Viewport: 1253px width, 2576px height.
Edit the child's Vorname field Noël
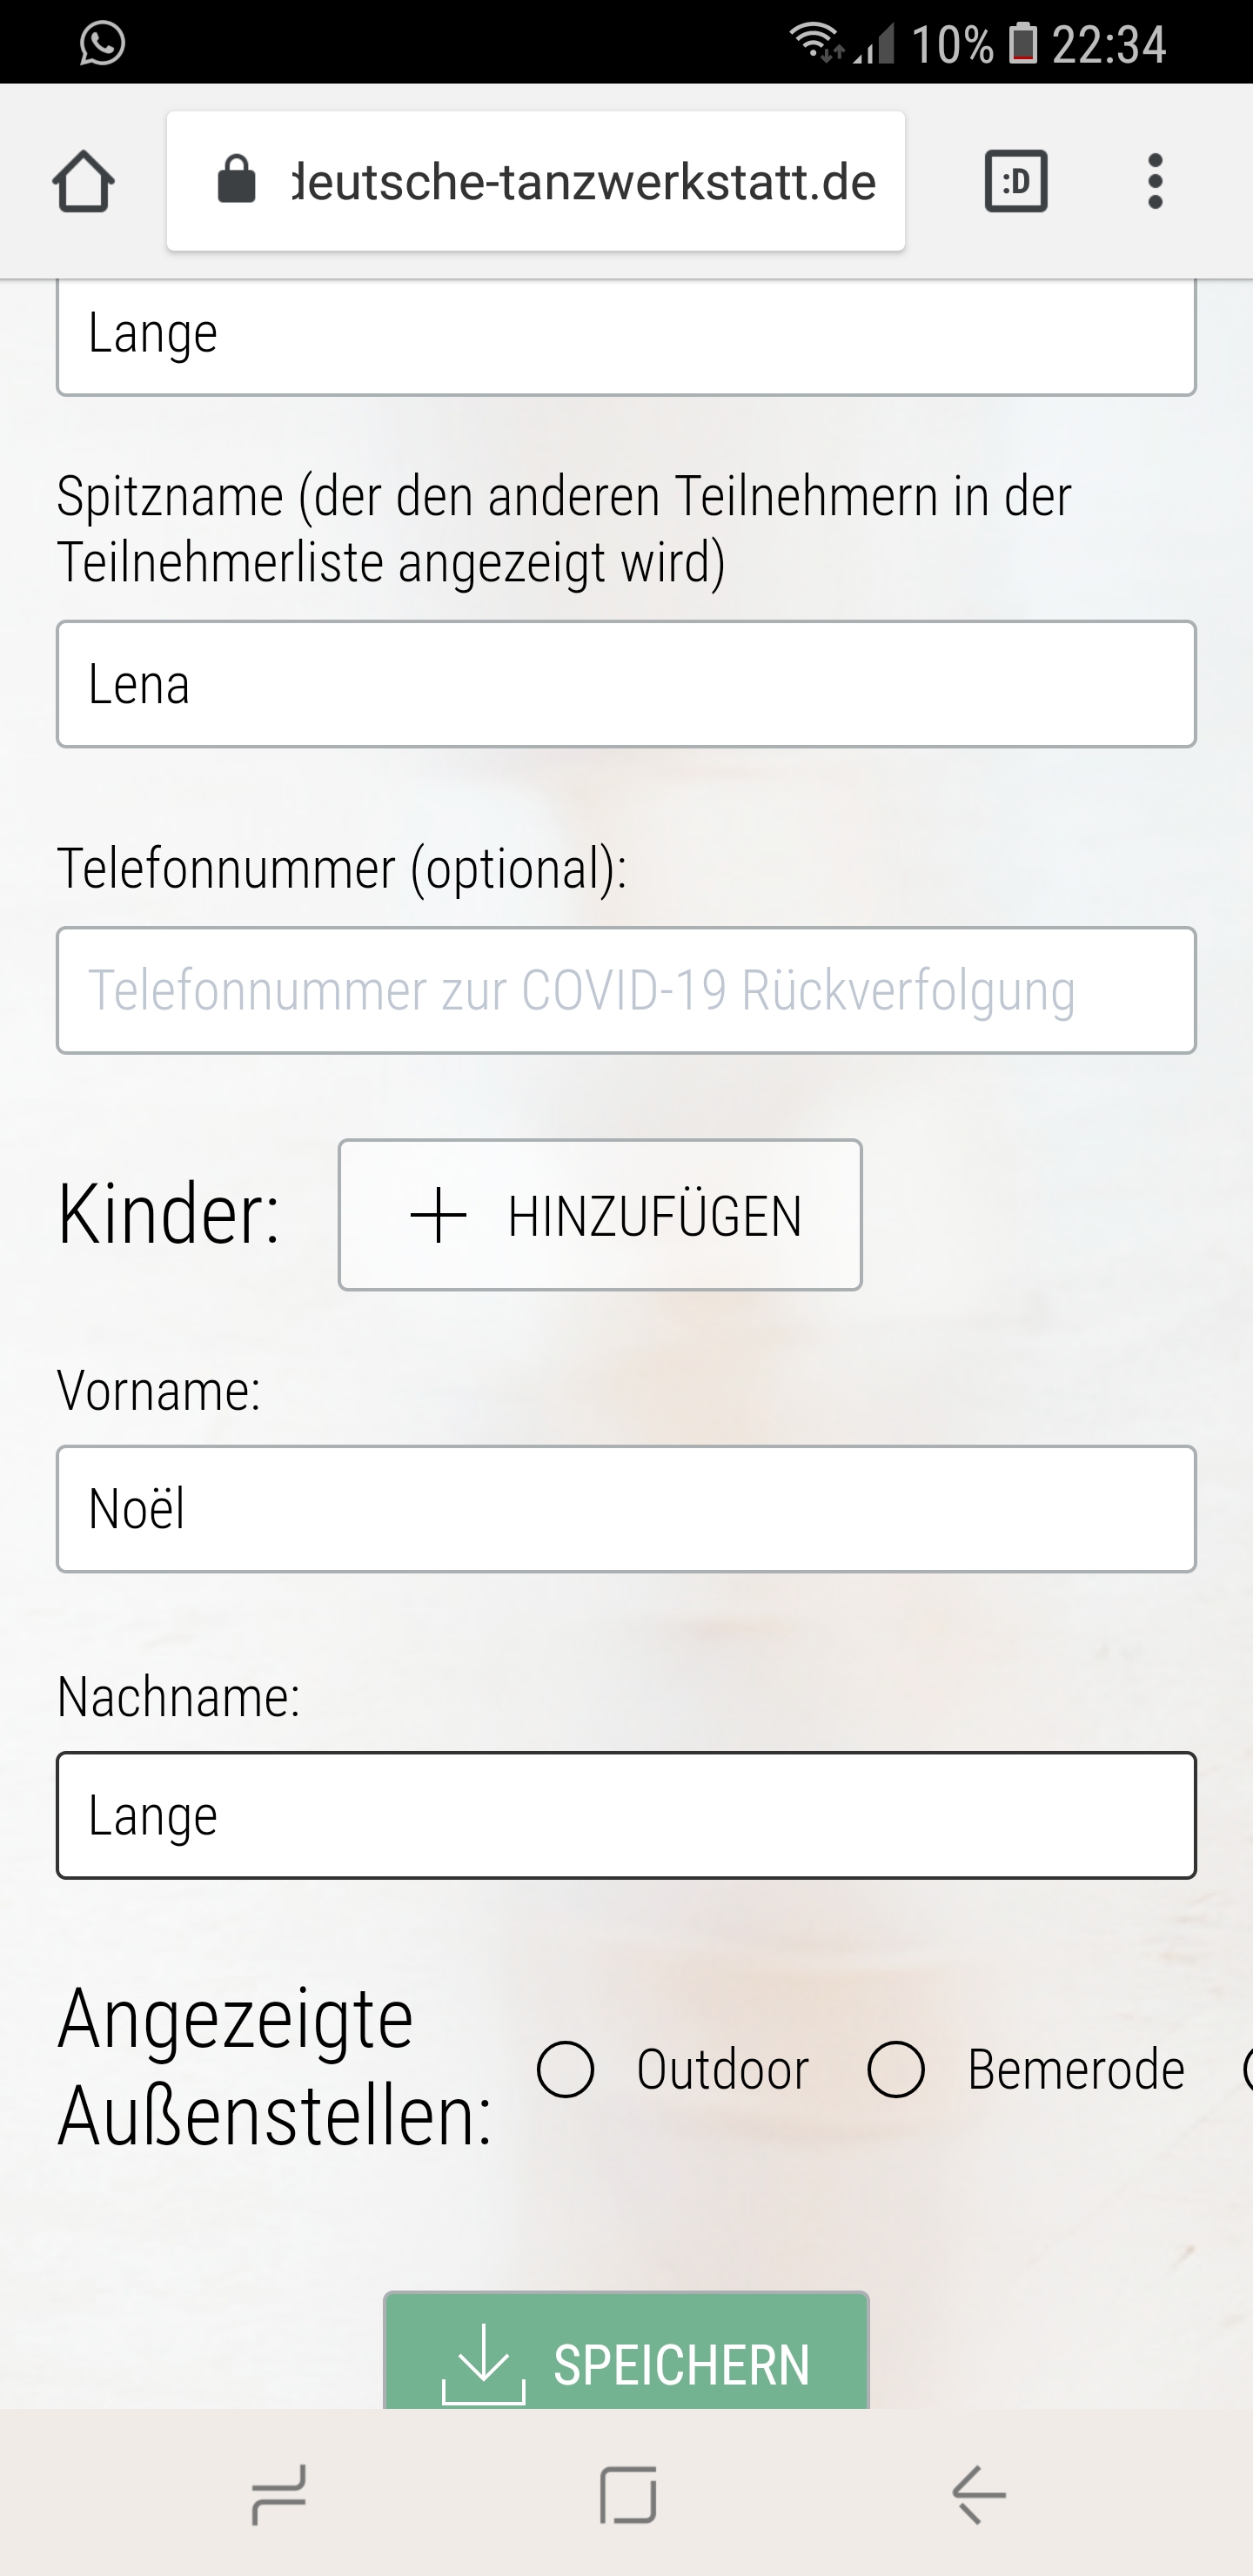[626, 1509]
